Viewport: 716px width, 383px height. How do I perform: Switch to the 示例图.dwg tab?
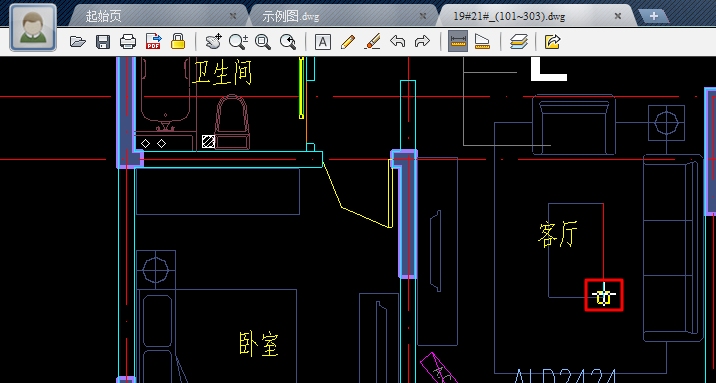(290, 16)
